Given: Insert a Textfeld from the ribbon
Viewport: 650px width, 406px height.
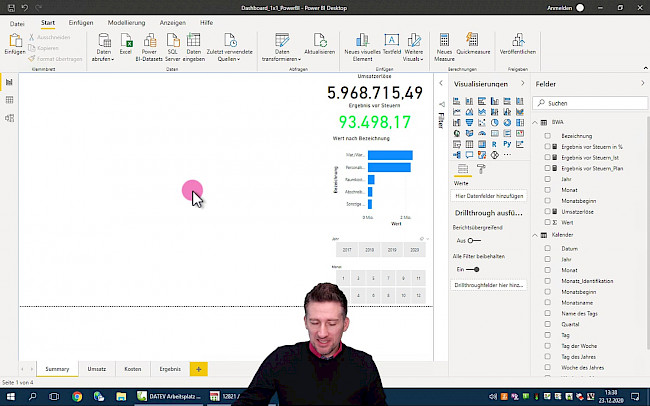Looking at the screenshot, I should (x=392, y=42).
